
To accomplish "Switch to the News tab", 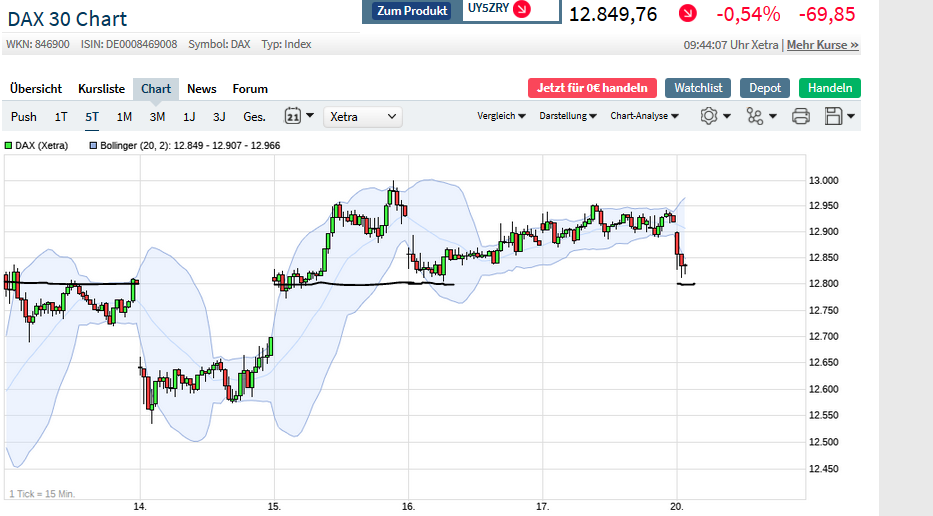I will 201,88.
